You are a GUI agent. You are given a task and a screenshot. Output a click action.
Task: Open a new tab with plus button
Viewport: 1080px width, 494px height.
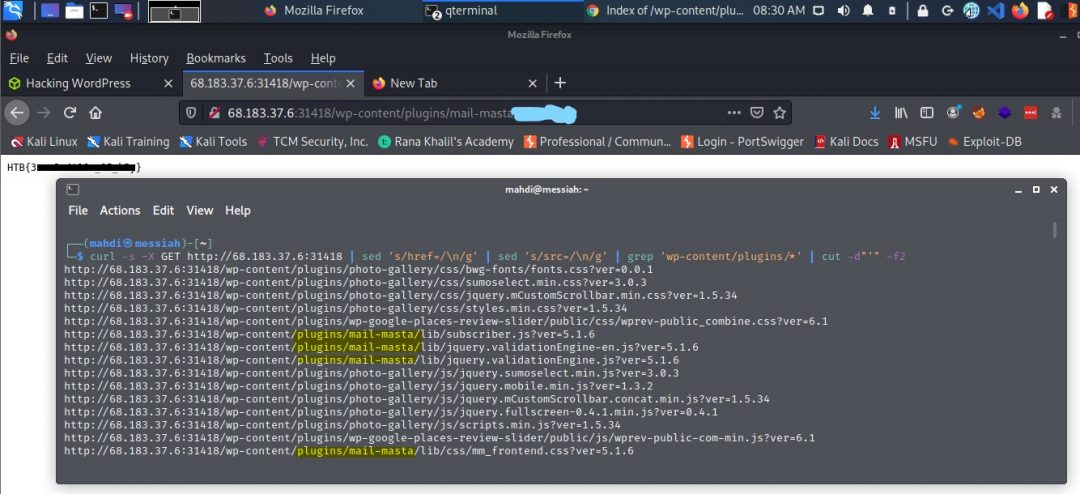coord(560,83)
